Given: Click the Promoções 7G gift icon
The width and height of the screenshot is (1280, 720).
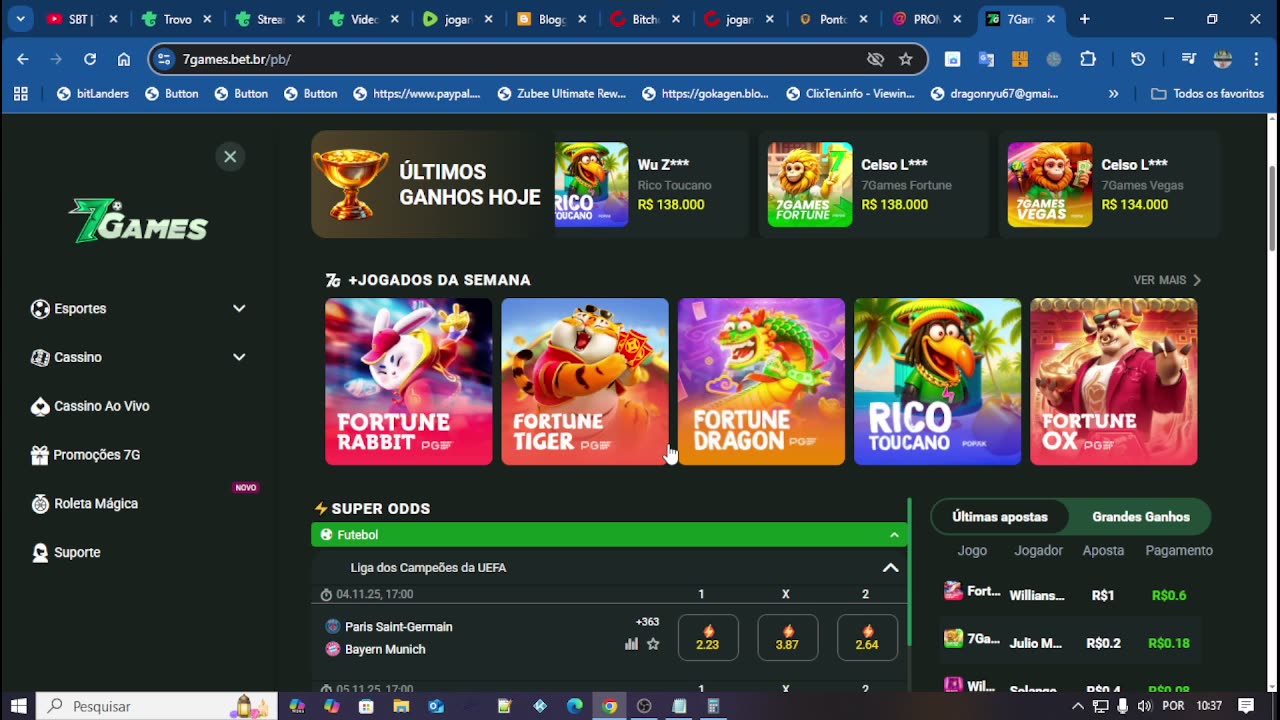Looking at the screenshot, I should [x=40, y=455].
